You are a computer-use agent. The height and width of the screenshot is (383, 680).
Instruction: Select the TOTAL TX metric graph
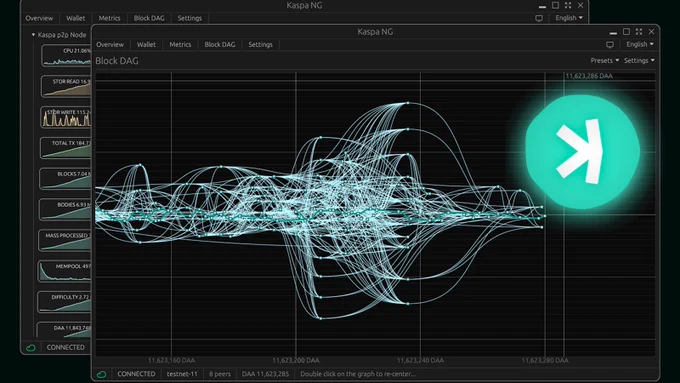tap(65, 148)
